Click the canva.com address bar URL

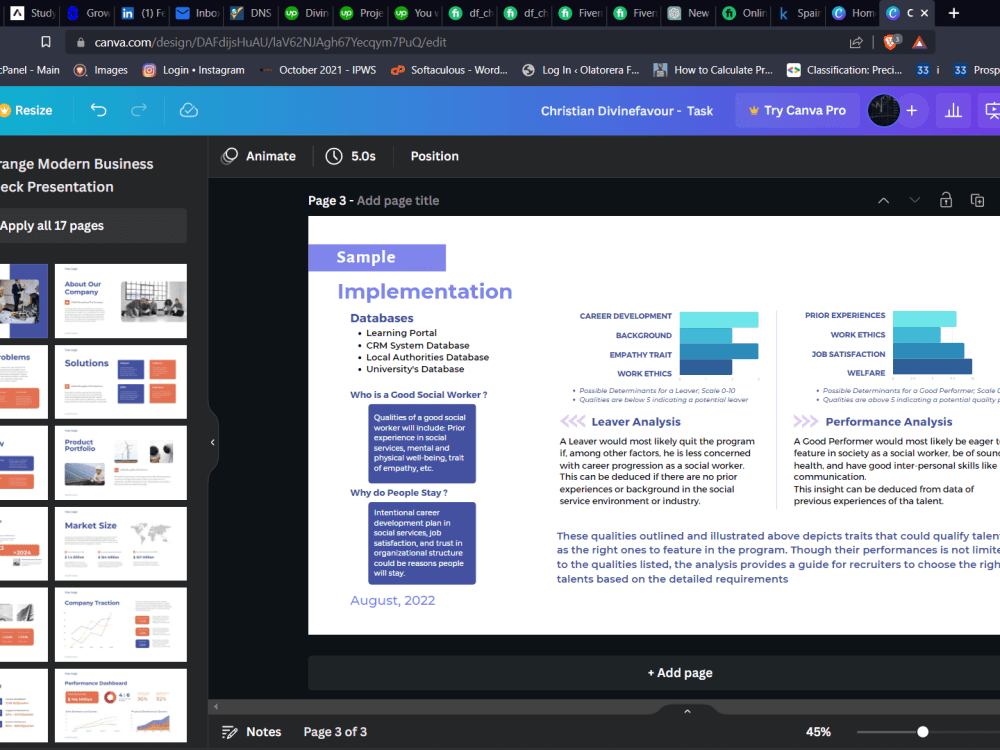point(270,42)
